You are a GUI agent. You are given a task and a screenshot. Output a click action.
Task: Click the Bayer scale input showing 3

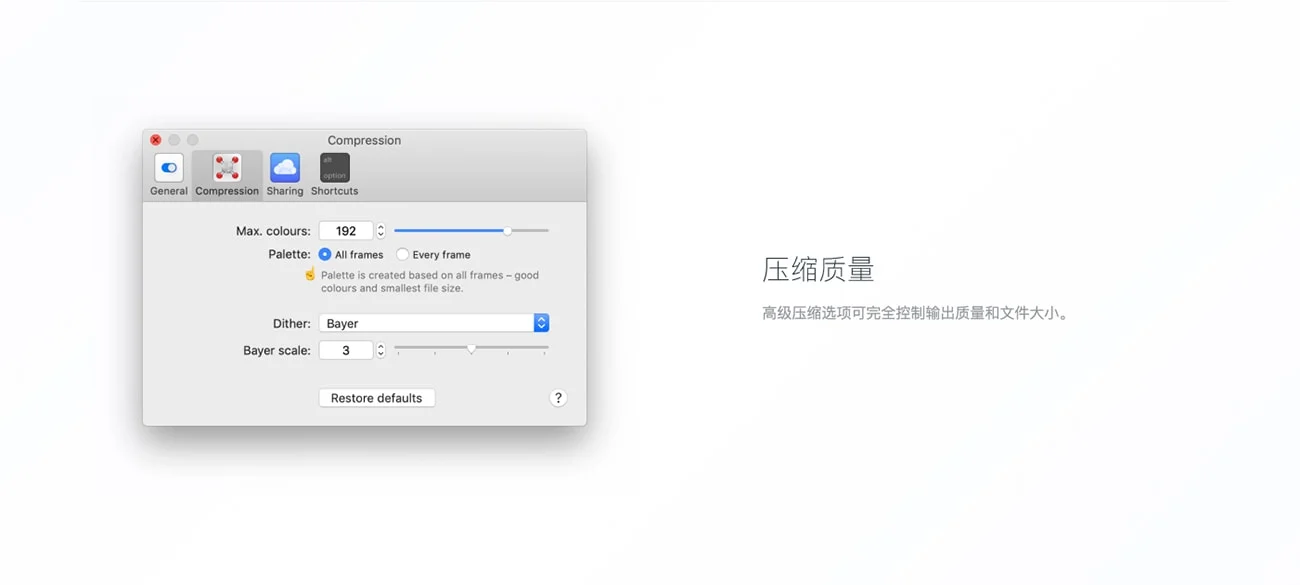tap(347, 350)
